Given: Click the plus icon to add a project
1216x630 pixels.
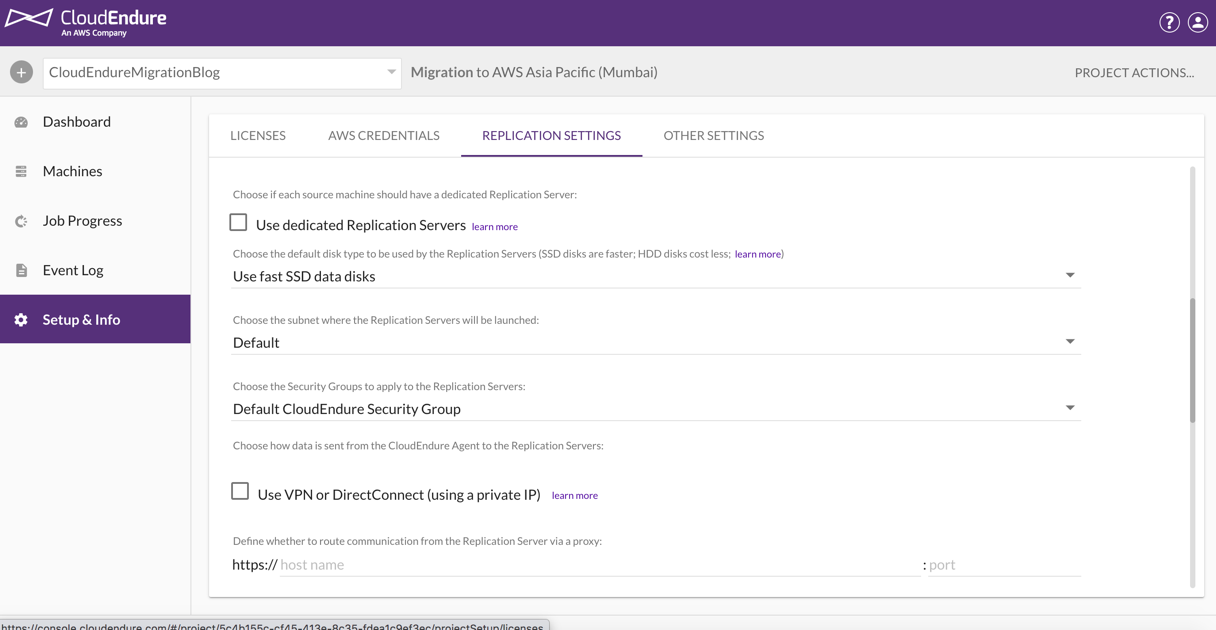Looking at the screenshot, I should (20, 71).
